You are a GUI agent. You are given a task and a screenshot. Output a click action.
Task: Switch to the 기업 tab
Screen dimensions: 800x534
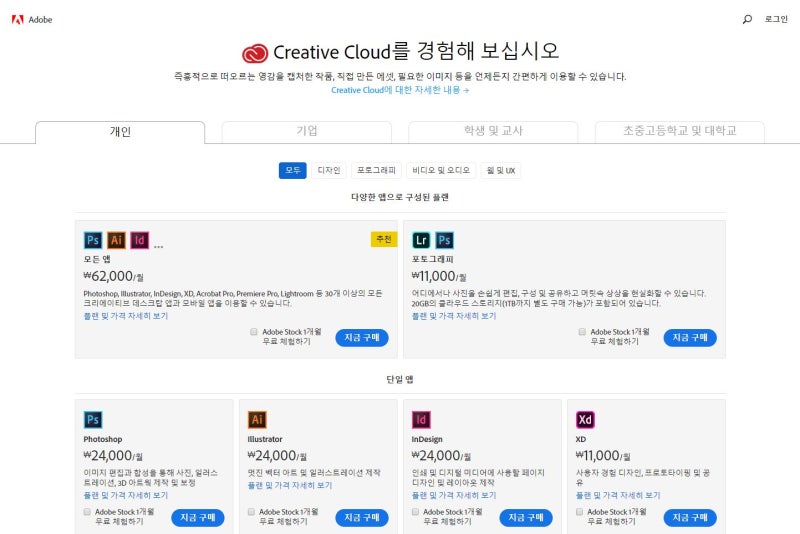pos(307,132)
